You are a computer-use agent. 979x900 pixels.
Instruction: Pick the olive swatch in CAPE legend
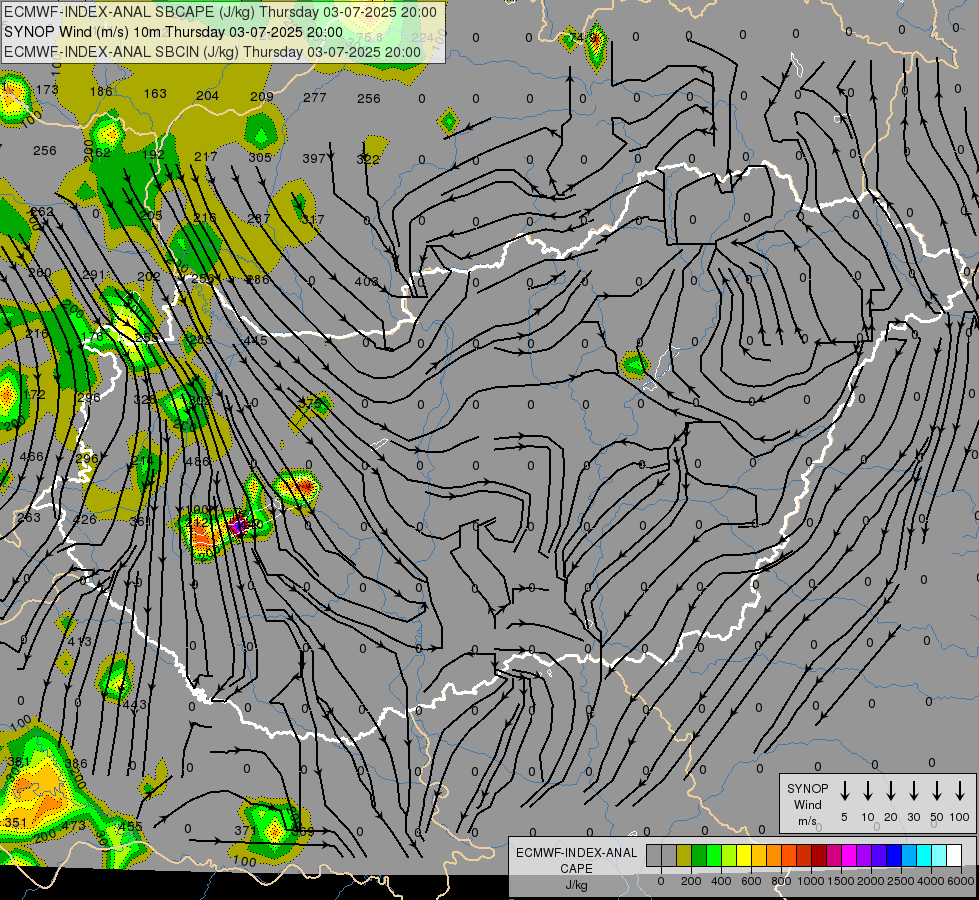(x=684, y=856)
